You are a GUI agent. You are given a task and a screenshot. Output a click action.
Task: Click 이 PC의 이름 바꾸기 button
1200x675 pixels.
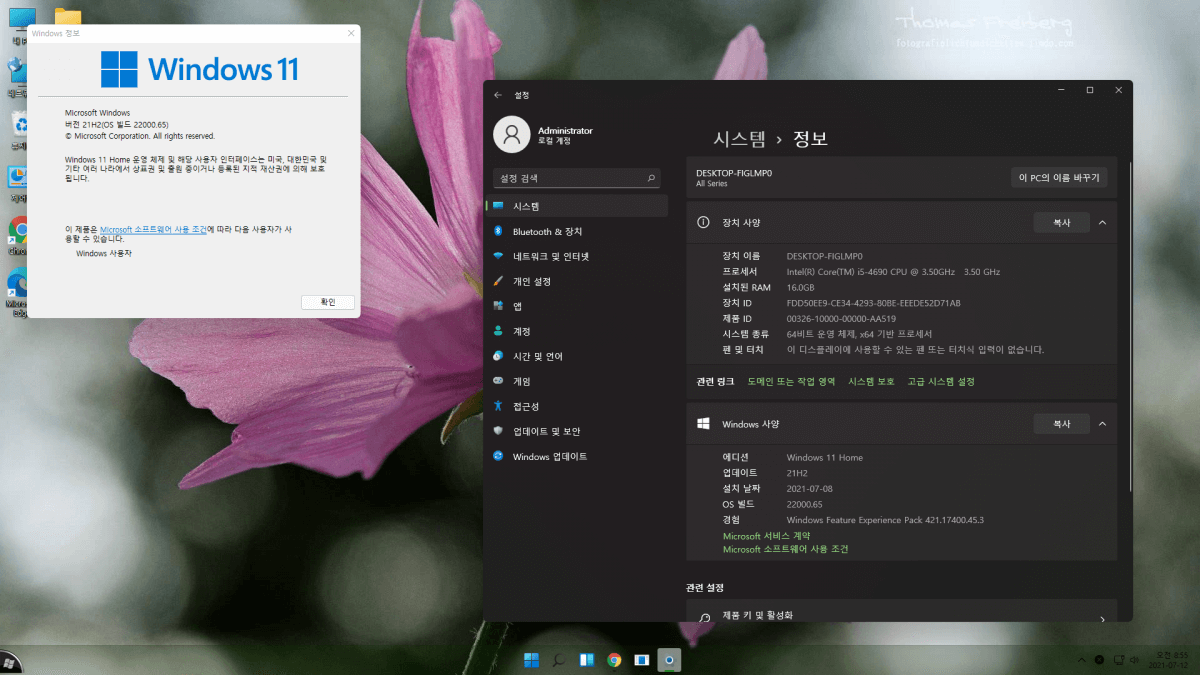pyautogui.click(x=1059, y=178)
